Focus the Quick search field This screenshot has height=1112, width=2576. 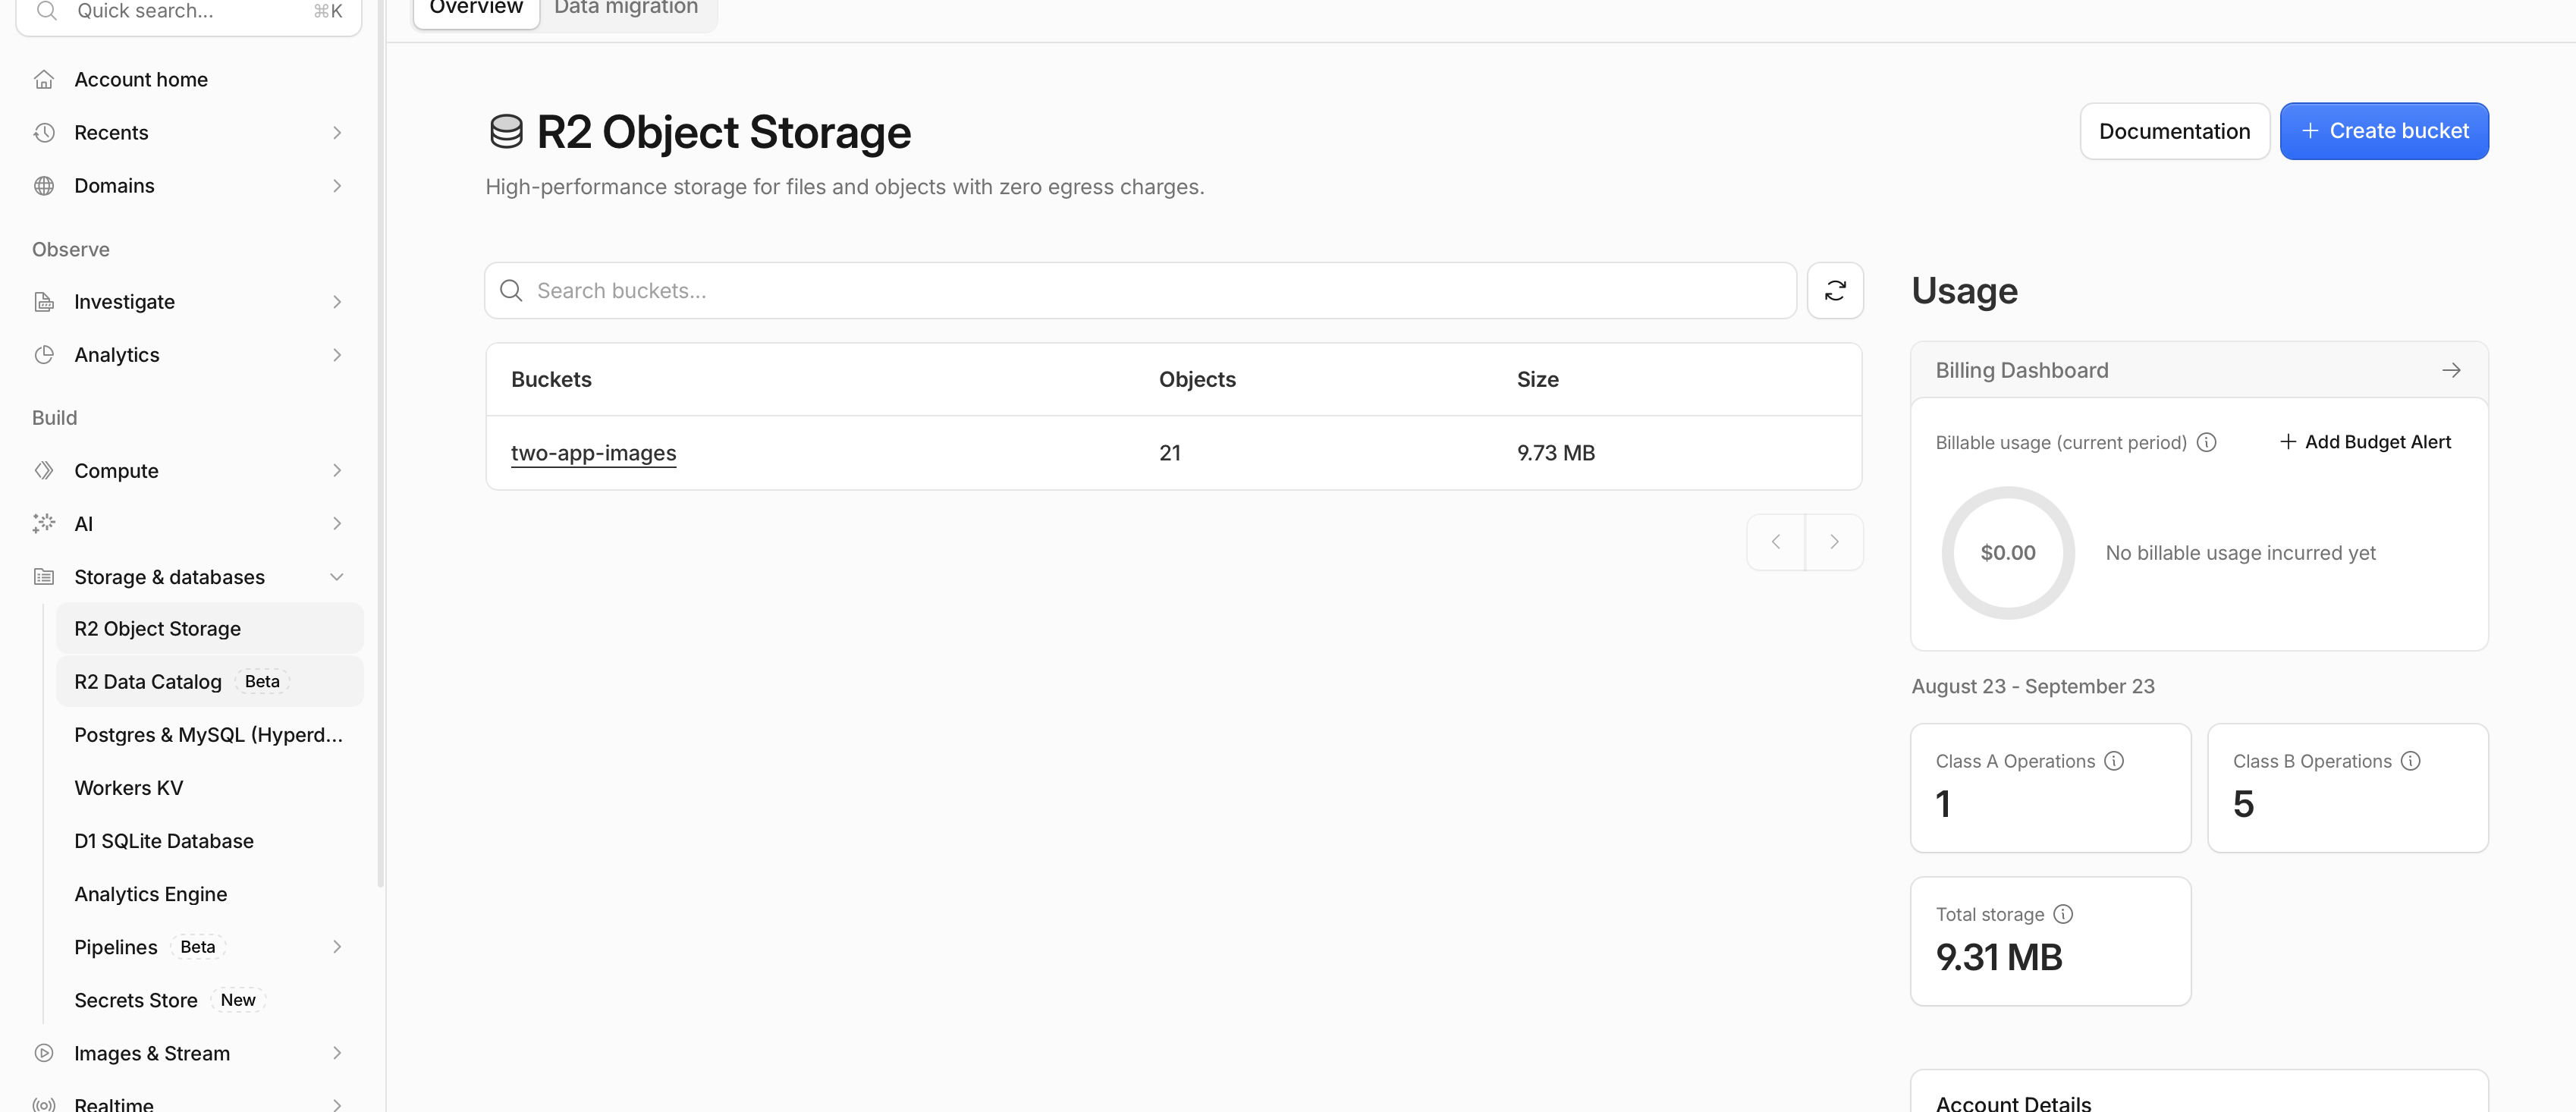point(189,12)
